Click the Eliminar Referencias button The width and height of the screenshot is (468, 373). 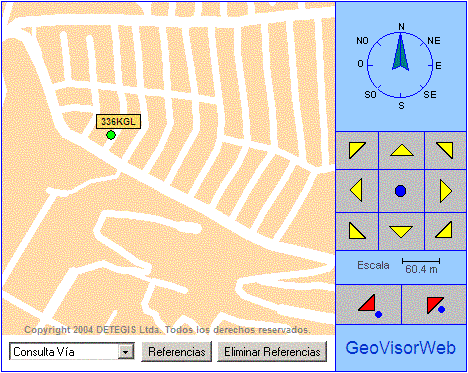click(x=272, y=352)
